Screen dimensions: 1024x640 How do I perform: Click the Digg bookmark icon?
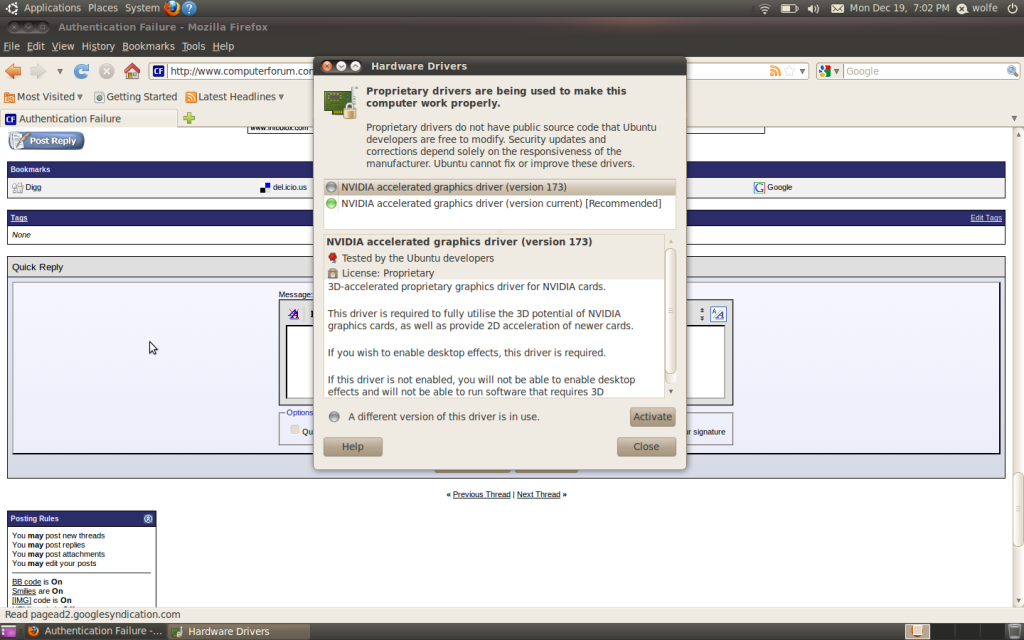tap(17, 187)
